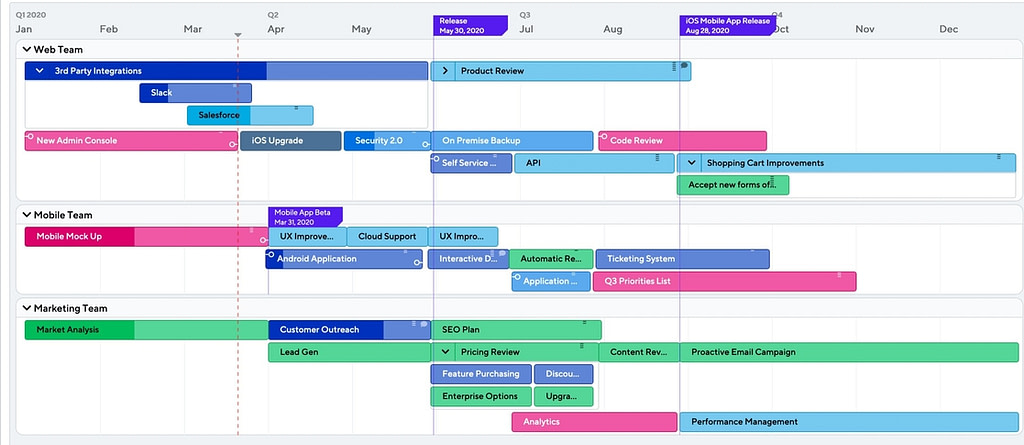
Task: Collapse the Pricing Review chevron
Action: 445,352
